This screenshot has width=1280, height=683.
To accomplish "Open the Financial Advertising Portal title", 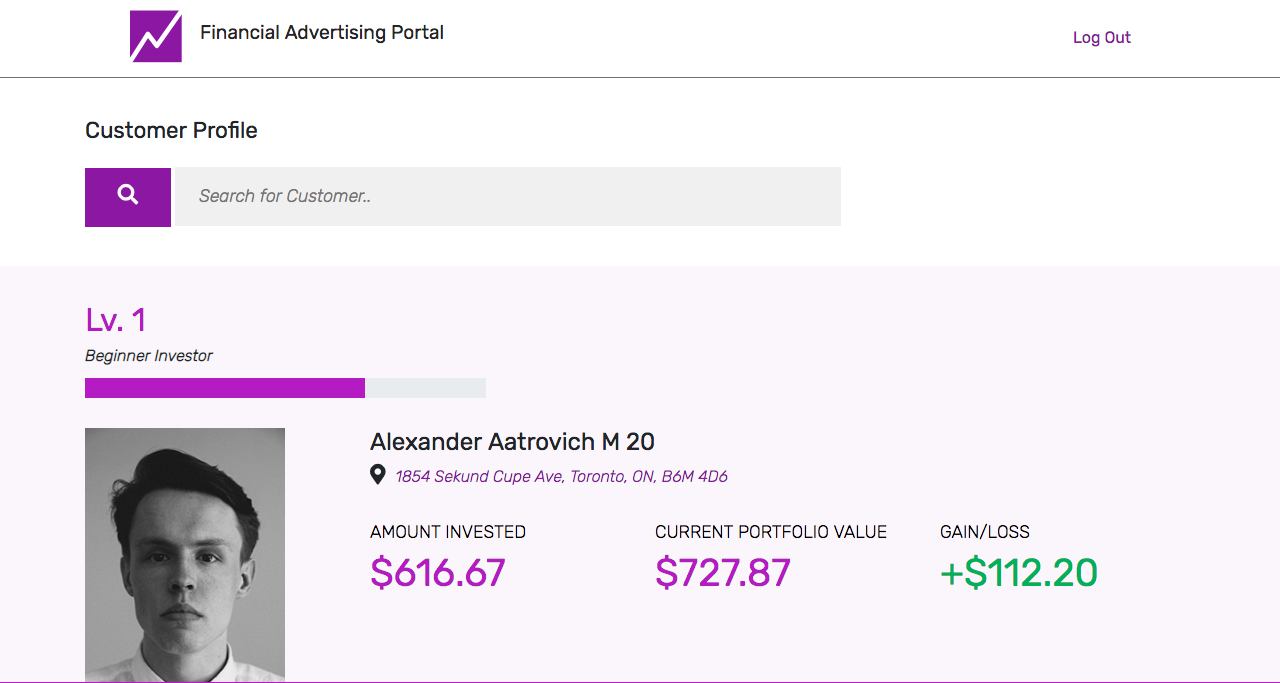I will [322, 33].
